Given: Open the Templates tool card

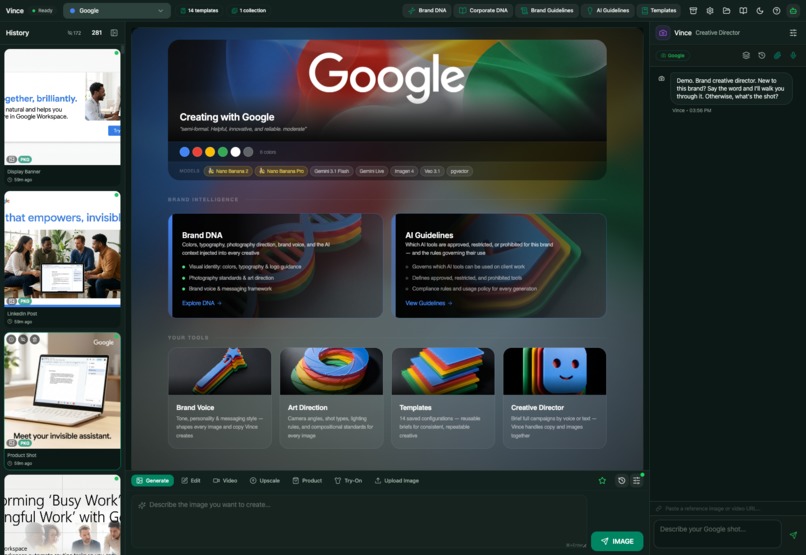Looking at the screenshot, I should click(x=443, y=398).
